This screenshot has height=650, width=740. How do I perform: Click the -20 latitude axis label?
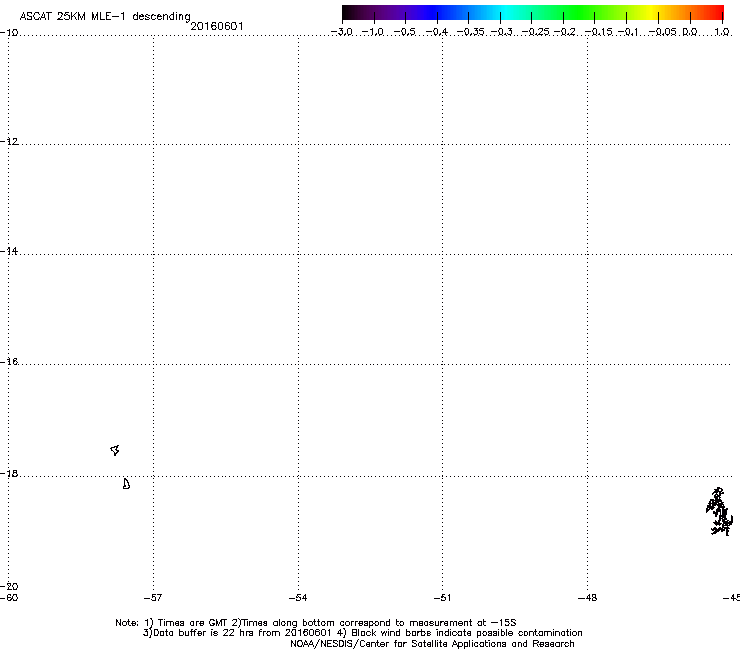[x=9, y=586]
